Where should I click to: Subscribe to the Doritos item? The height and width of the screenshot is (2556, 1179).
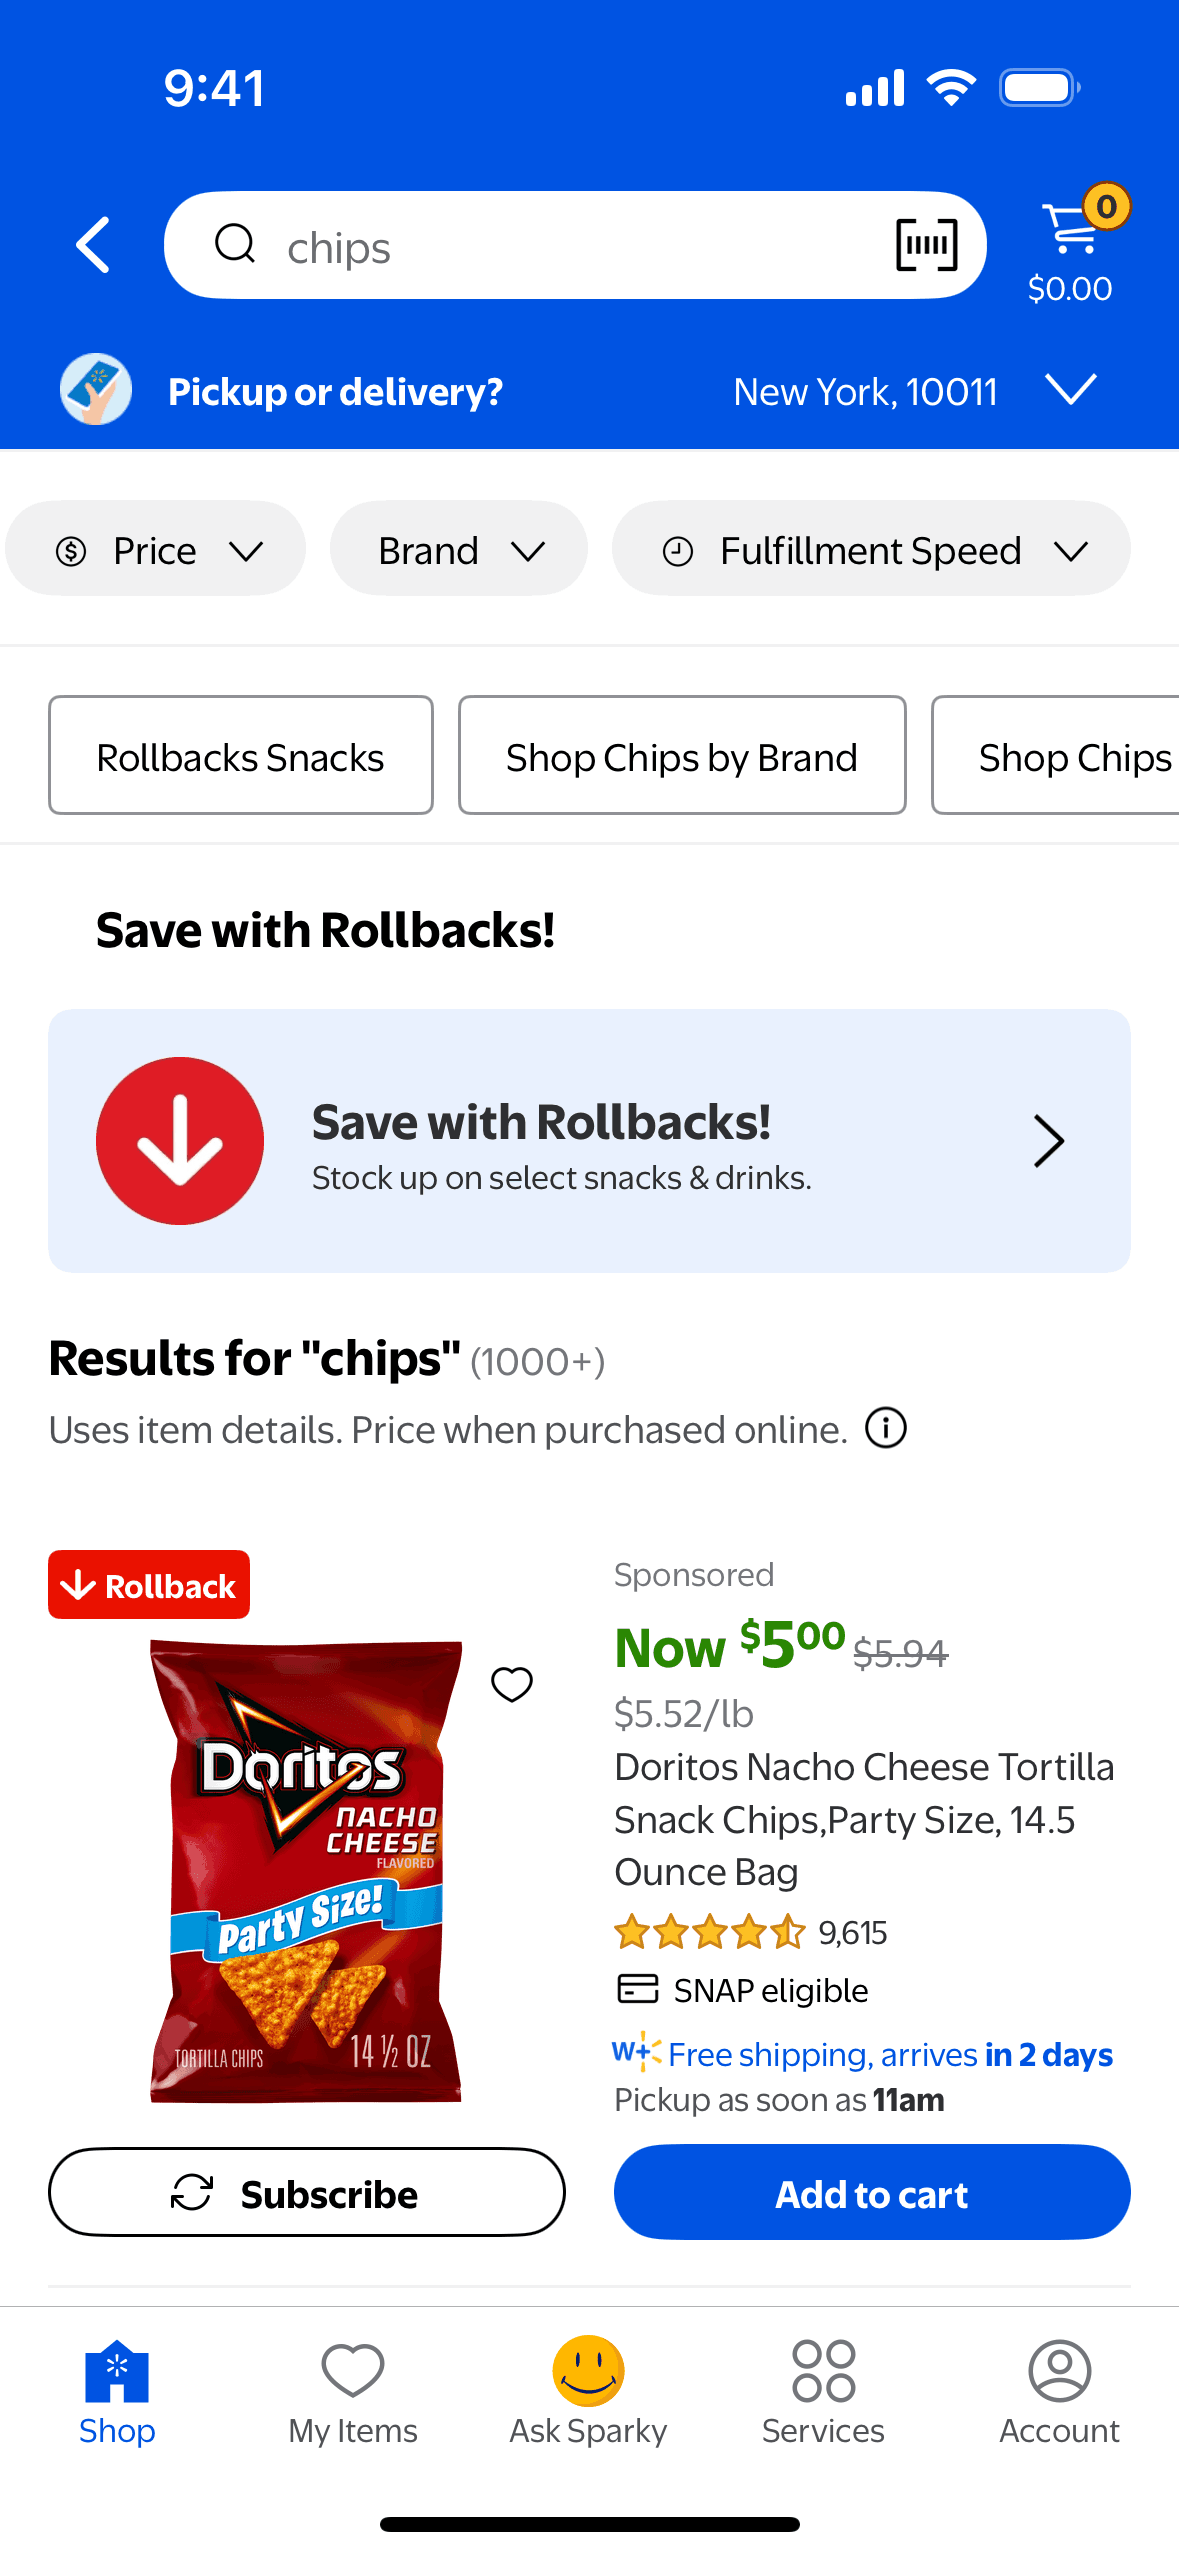(x=306, y=2193)
